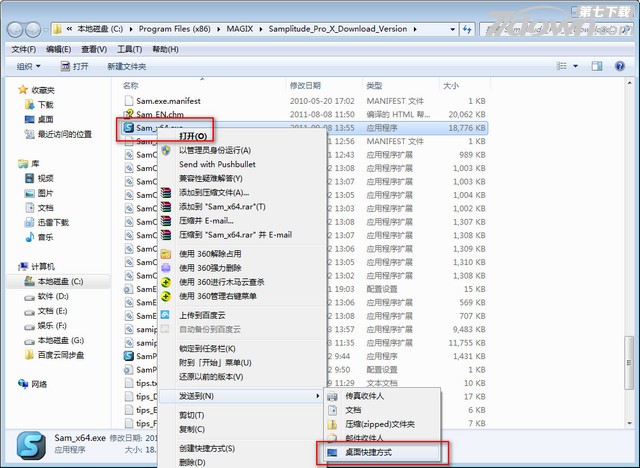Open 下载 folder in favorites
640x468 pixels.
pos(40,105)
